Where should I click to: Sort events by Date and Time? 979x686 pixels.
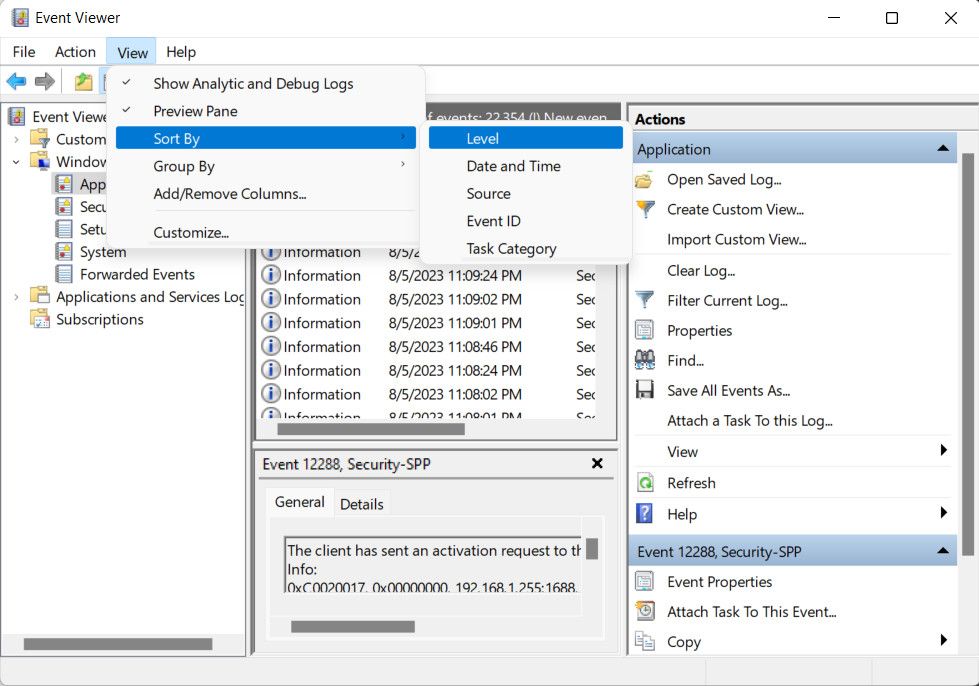(x=513, y=166)
